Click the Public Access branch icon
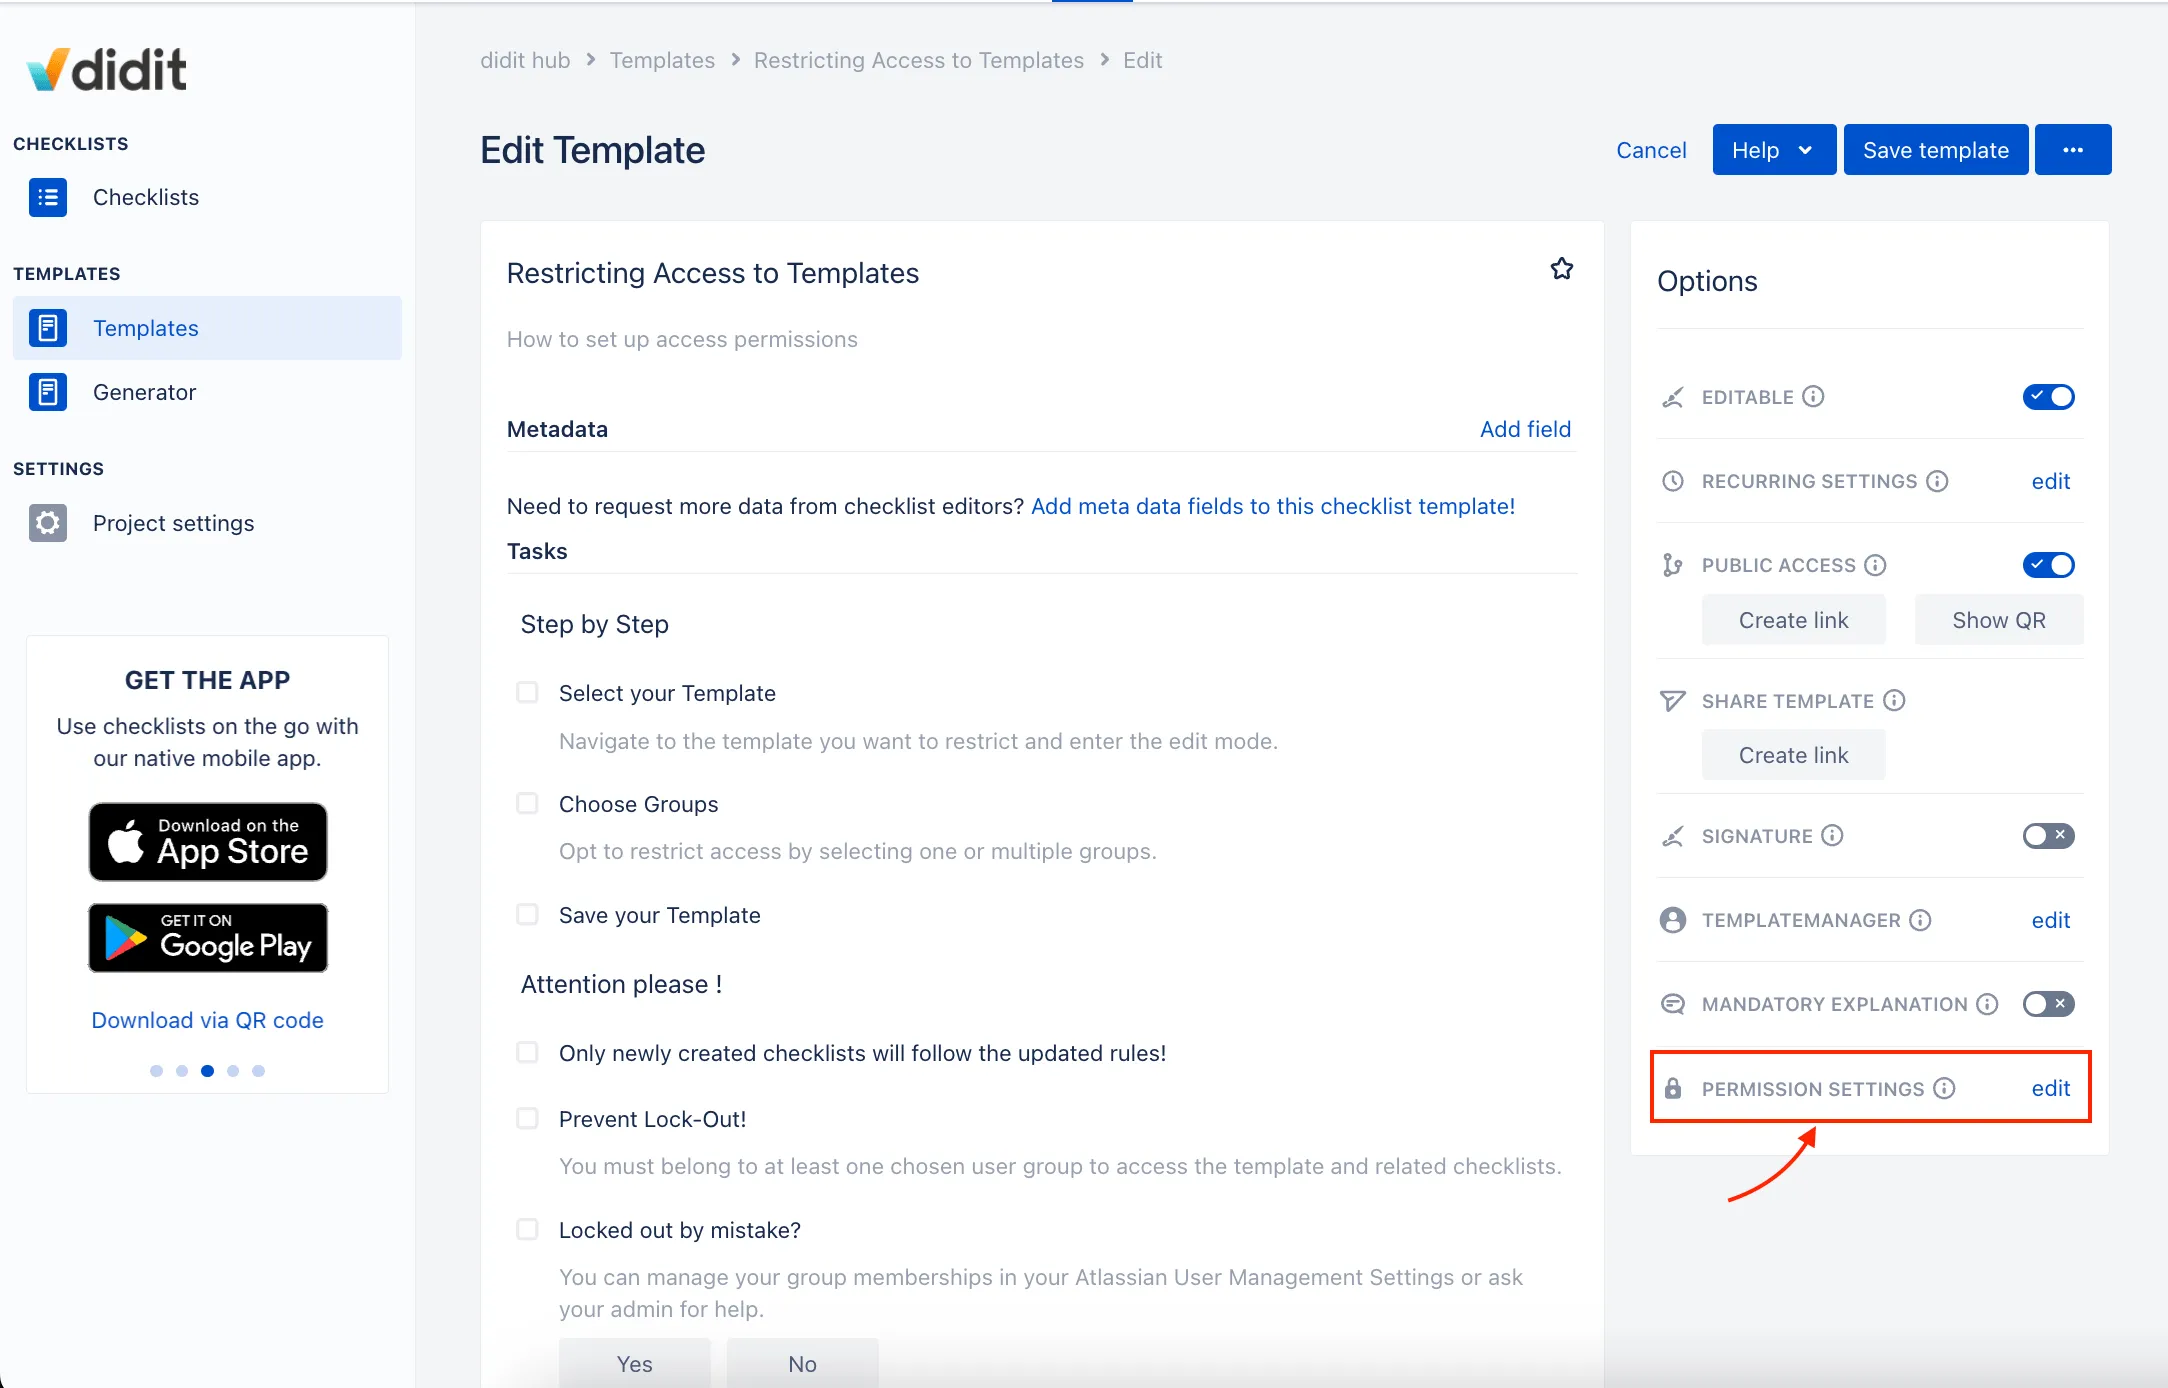The height and width of the screenshot is (1388, 2168). pos(1673,565)
